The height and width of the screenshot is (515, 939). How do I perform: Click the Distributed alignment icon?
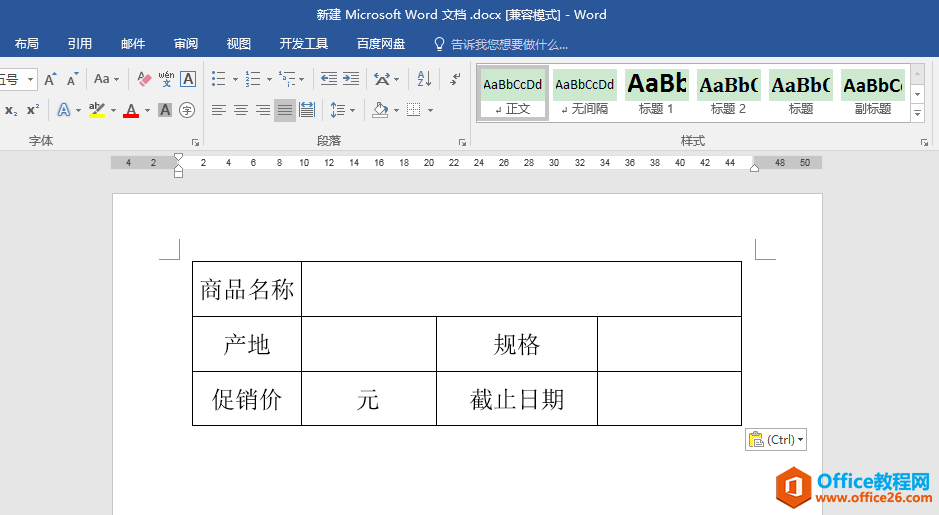[307, 110]
